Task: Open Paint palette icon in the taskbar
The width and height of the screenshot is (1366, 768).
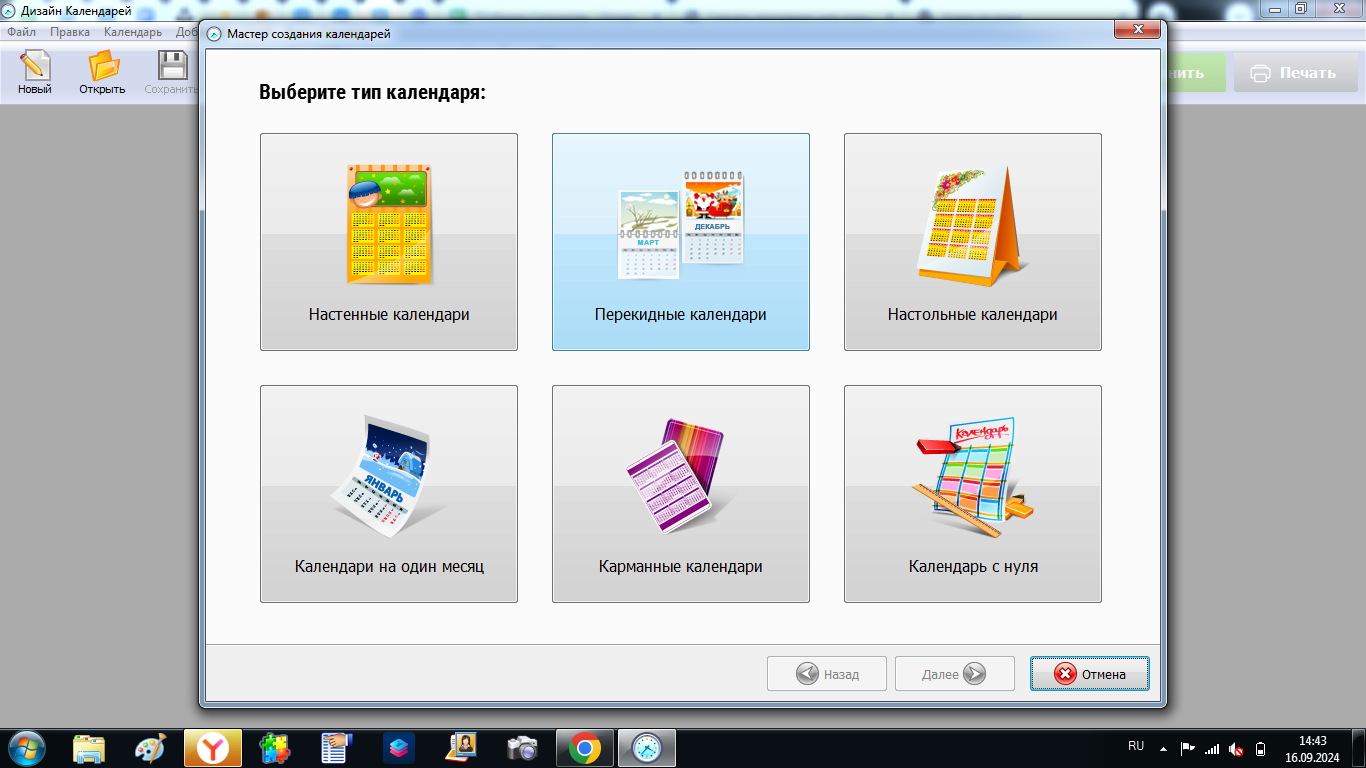Action: tap(151, 747)
